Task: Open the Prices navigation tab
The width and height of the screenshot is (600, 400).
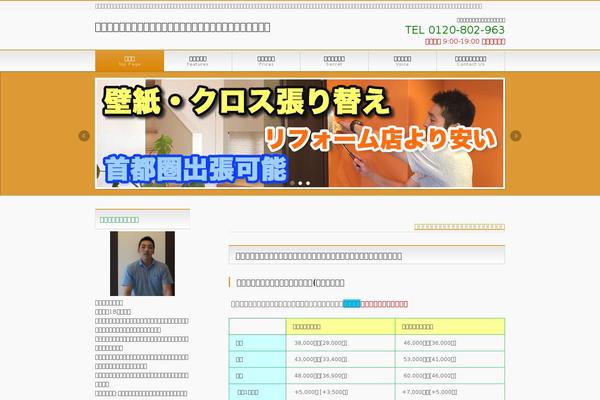Action: click(266, 61)
